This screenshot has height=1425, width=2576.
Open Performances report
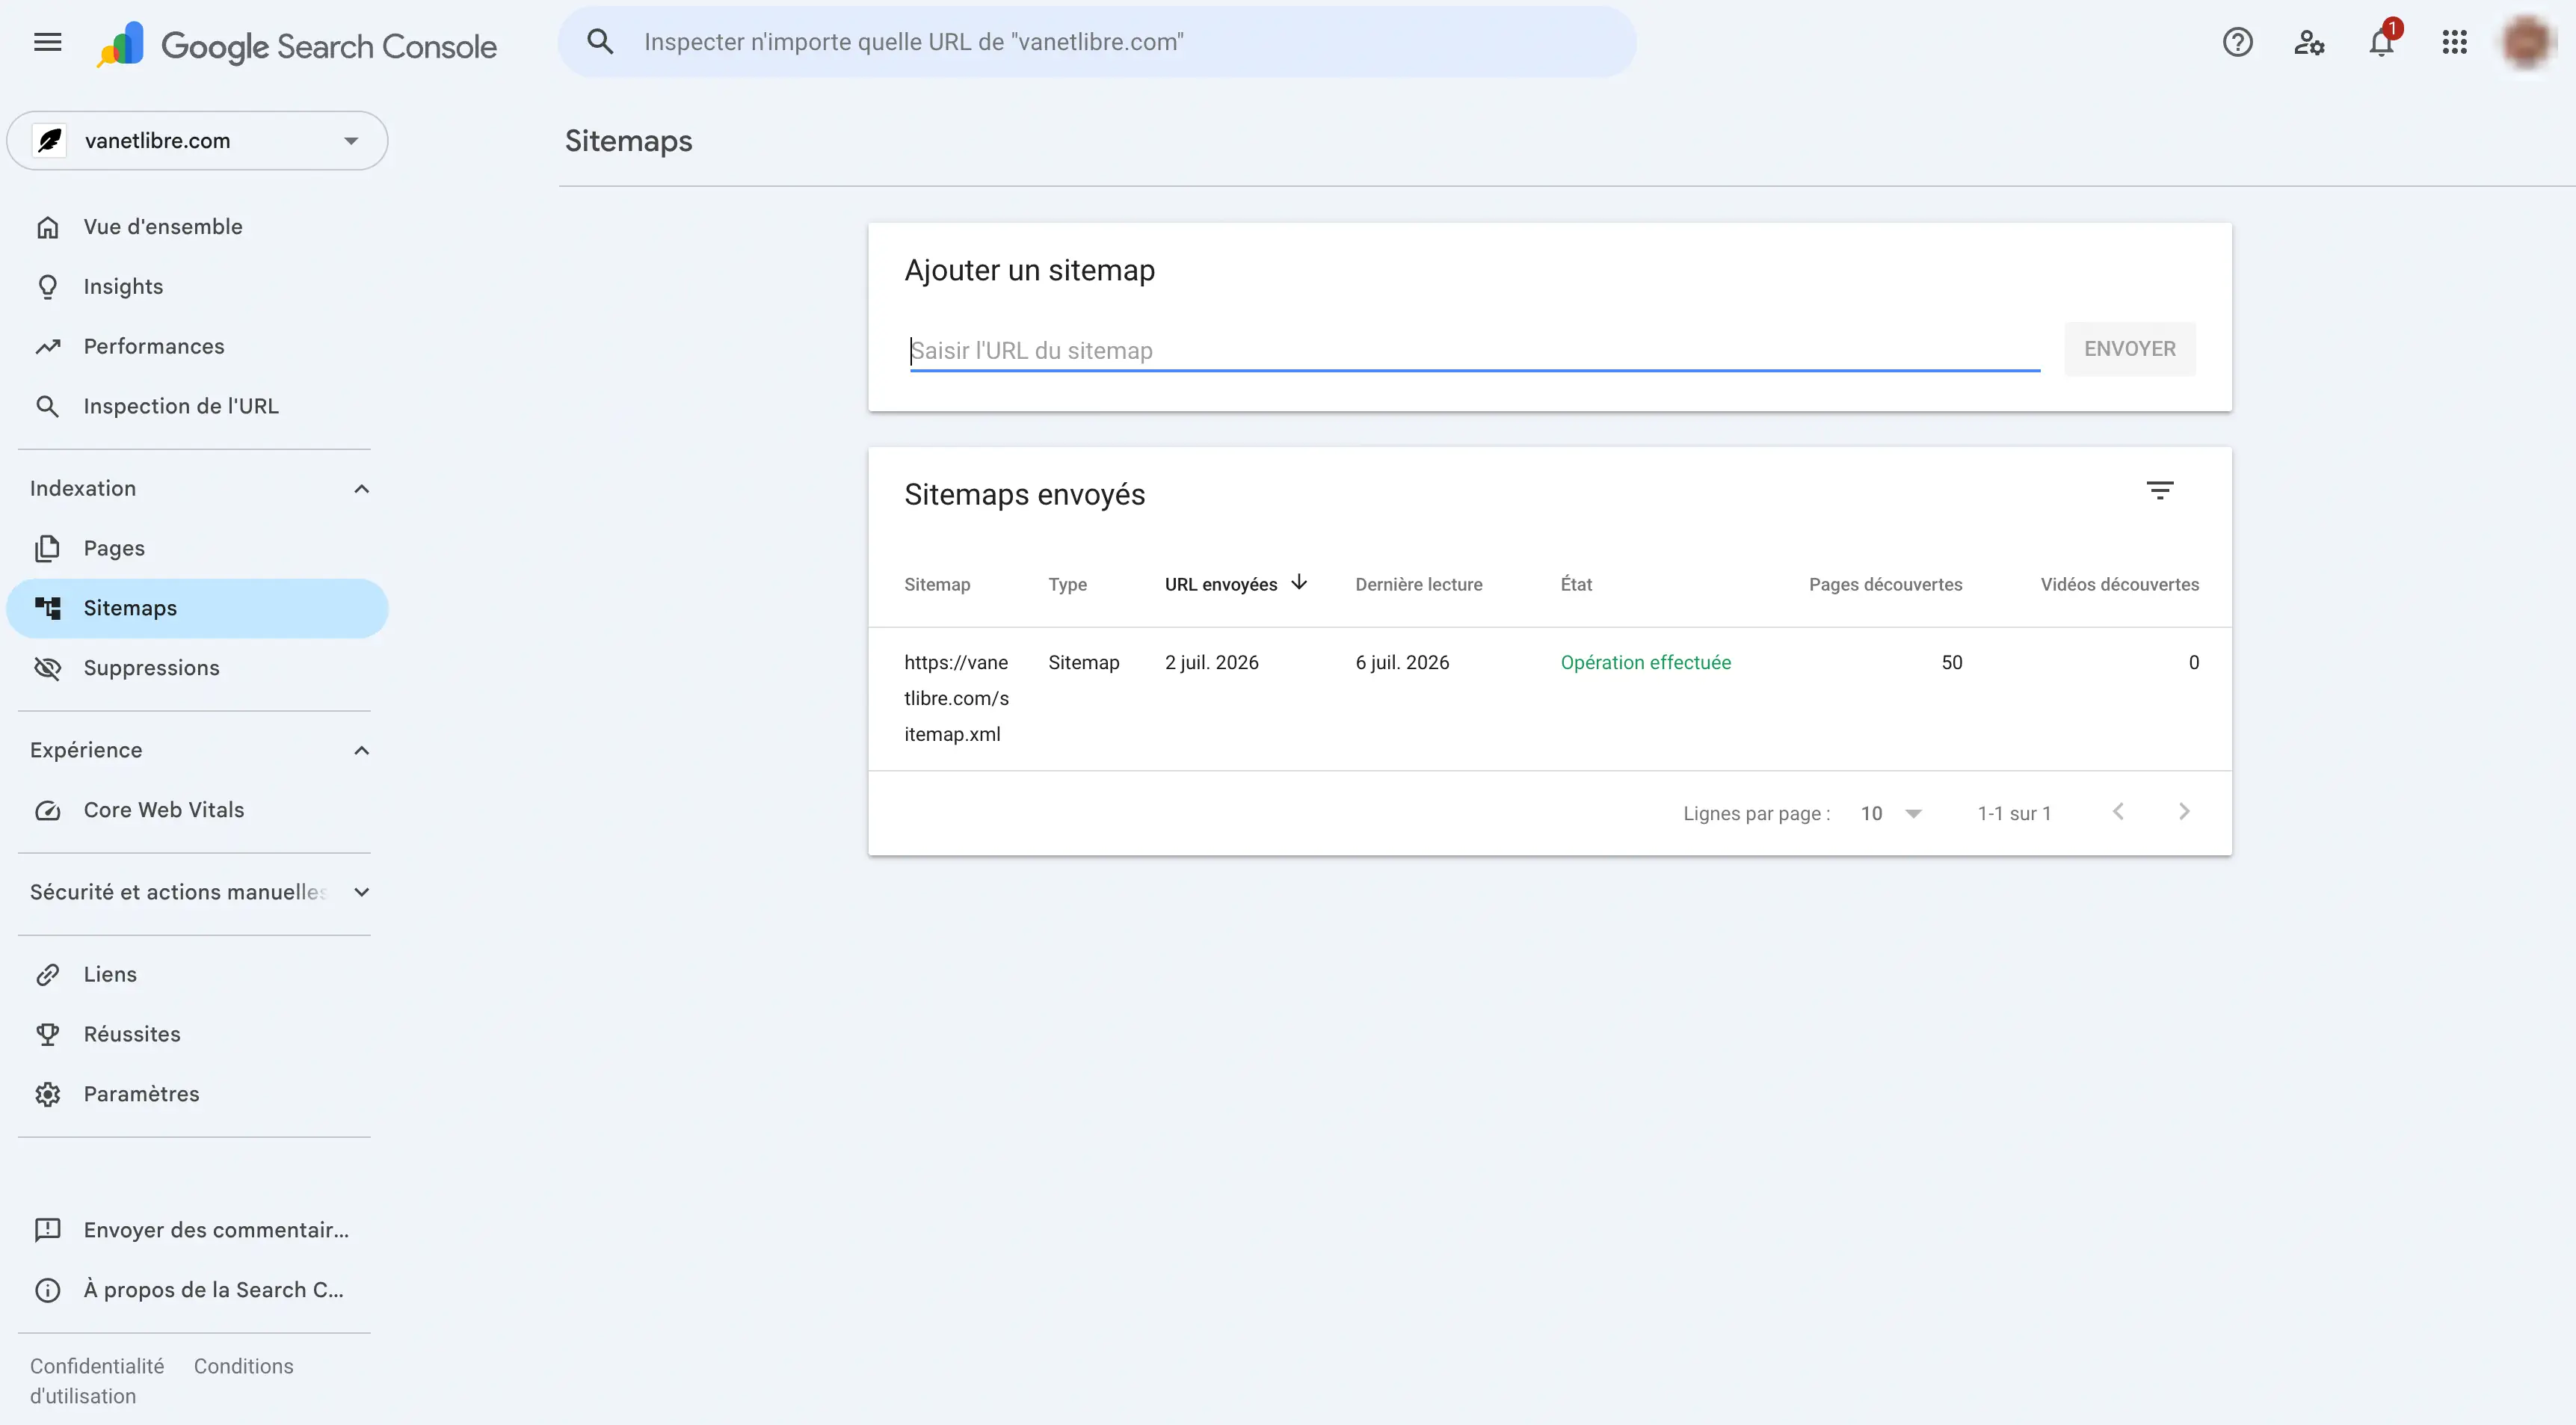pyautogui.click(x=197, y=347)
